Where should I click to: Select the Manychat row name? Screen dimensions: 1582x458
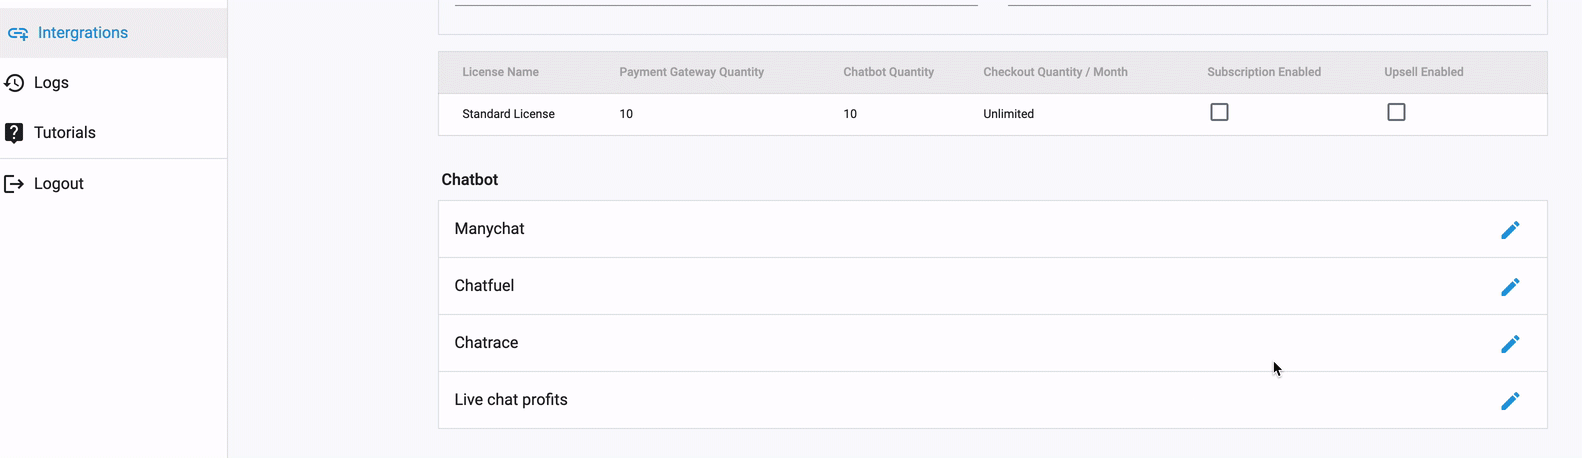[489, 229]
